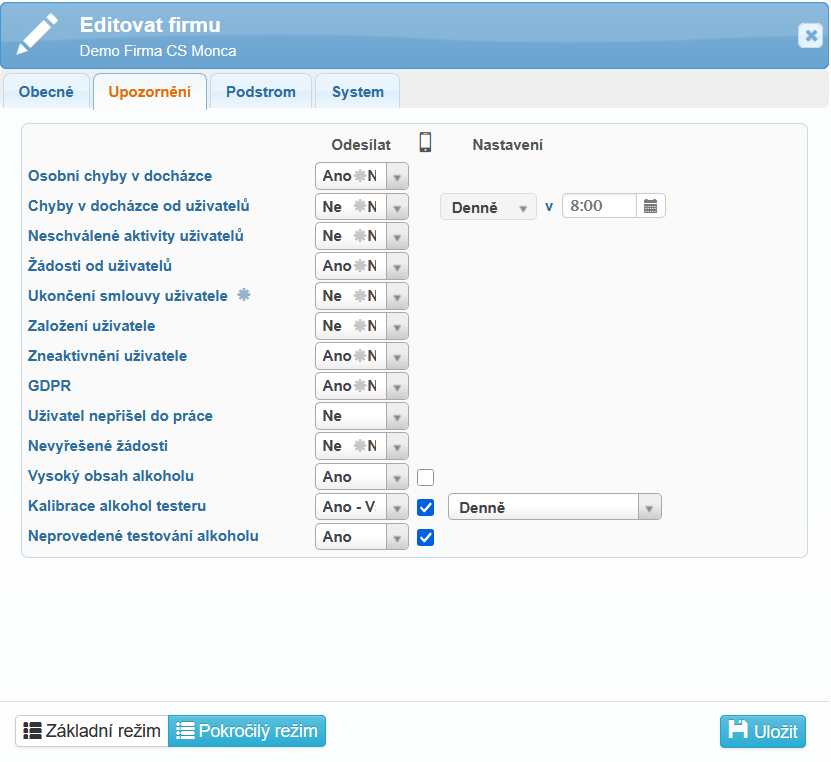Expand the GDPR Odesílat dropdown
This screenshot has width=831, height=762.
(x=397, y=386)
